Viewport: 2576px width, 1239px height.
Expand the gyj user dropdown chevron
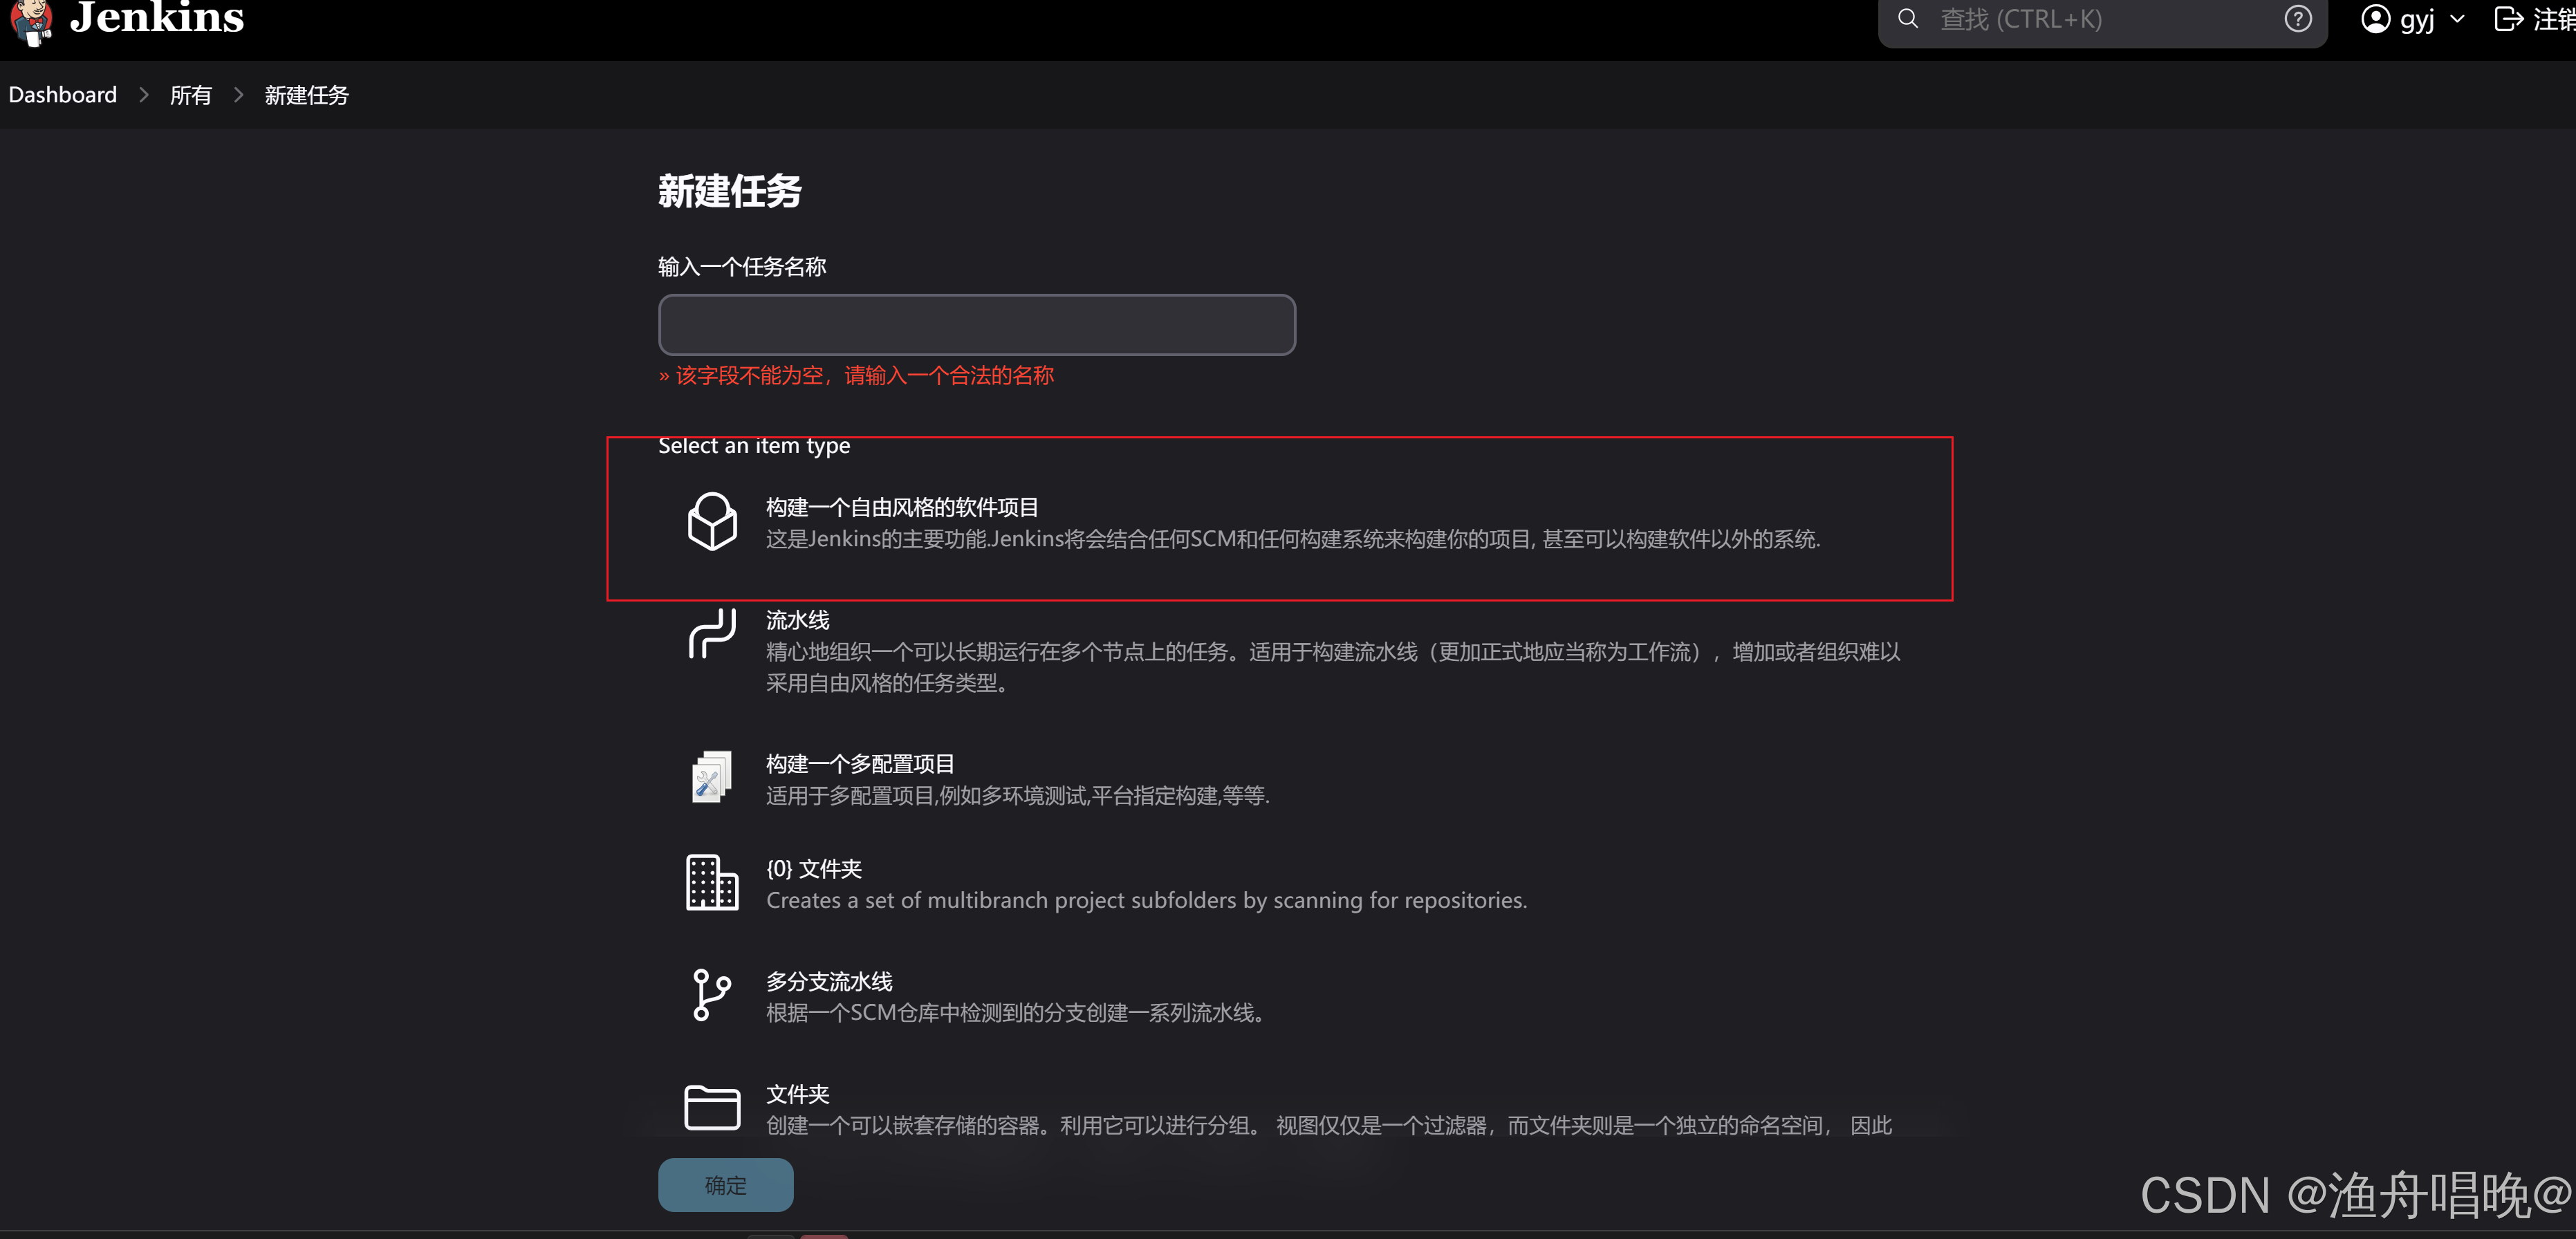[2457, 19]
